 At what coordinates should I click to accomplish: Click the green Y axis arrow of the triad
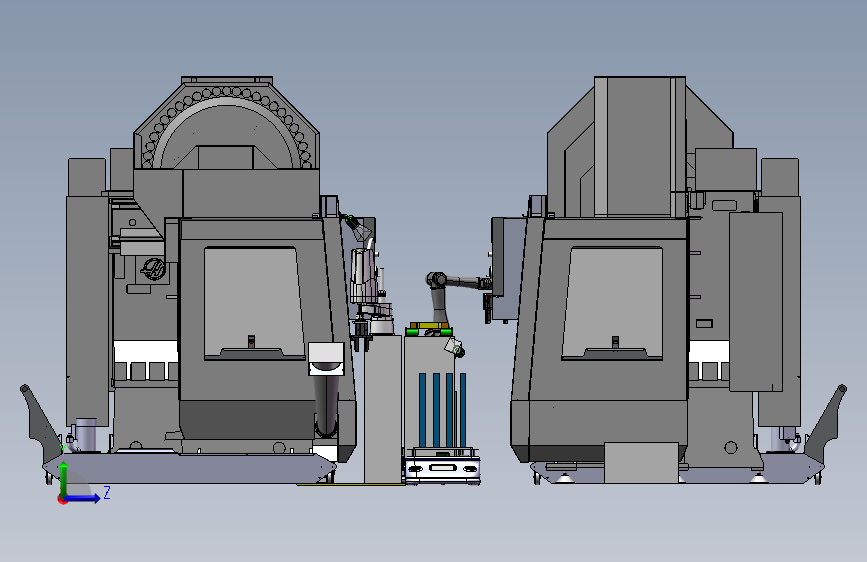(64, 478)
